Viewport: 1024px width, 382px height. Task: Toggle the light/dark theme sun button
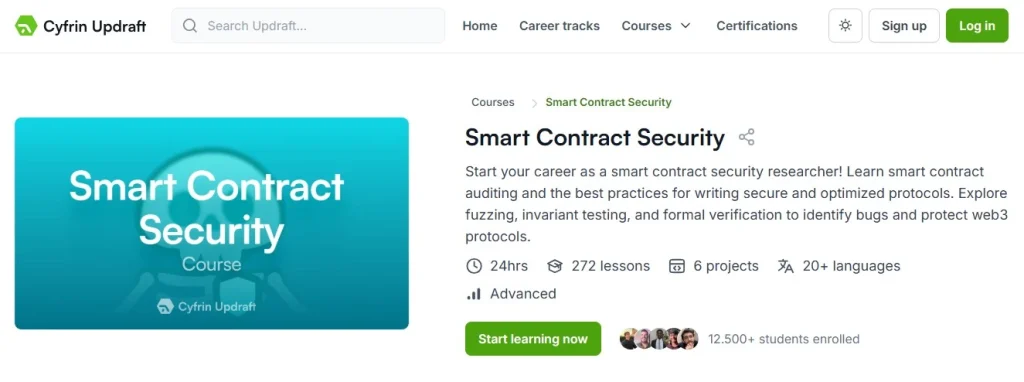coord(845,26)
